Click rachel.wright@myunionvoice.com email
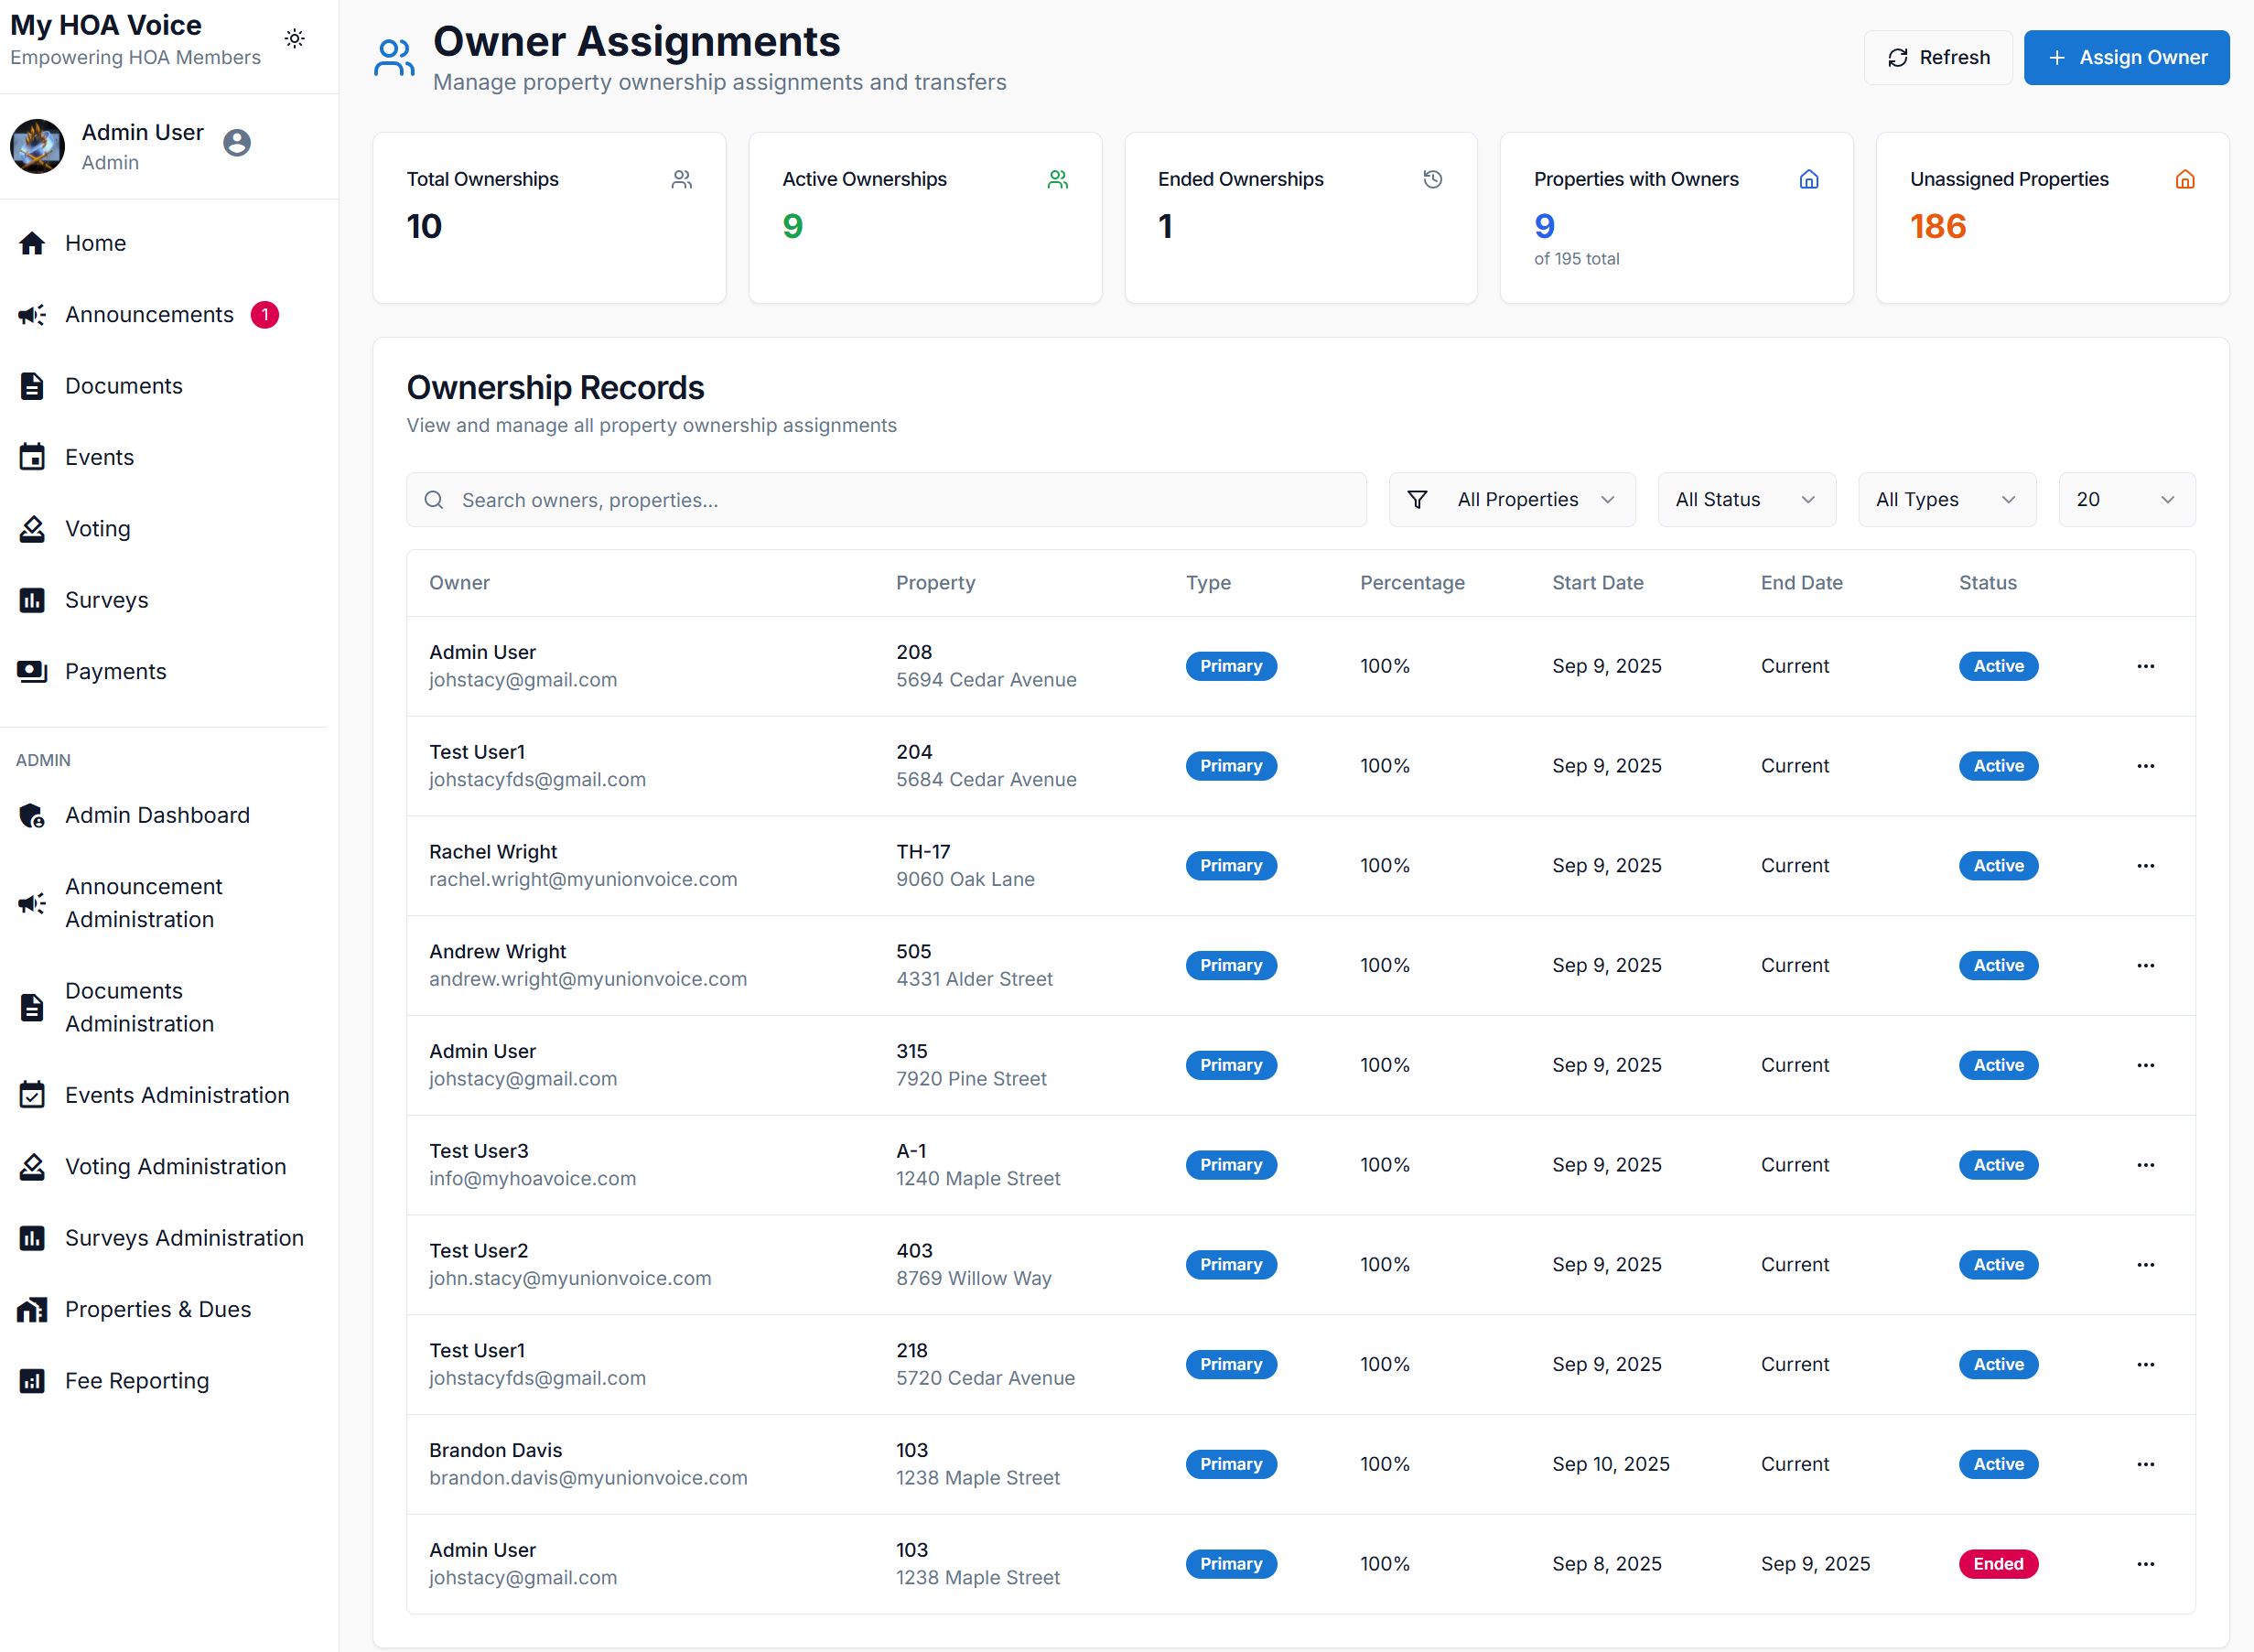The image size is (2254, 1652). (583, 880)
